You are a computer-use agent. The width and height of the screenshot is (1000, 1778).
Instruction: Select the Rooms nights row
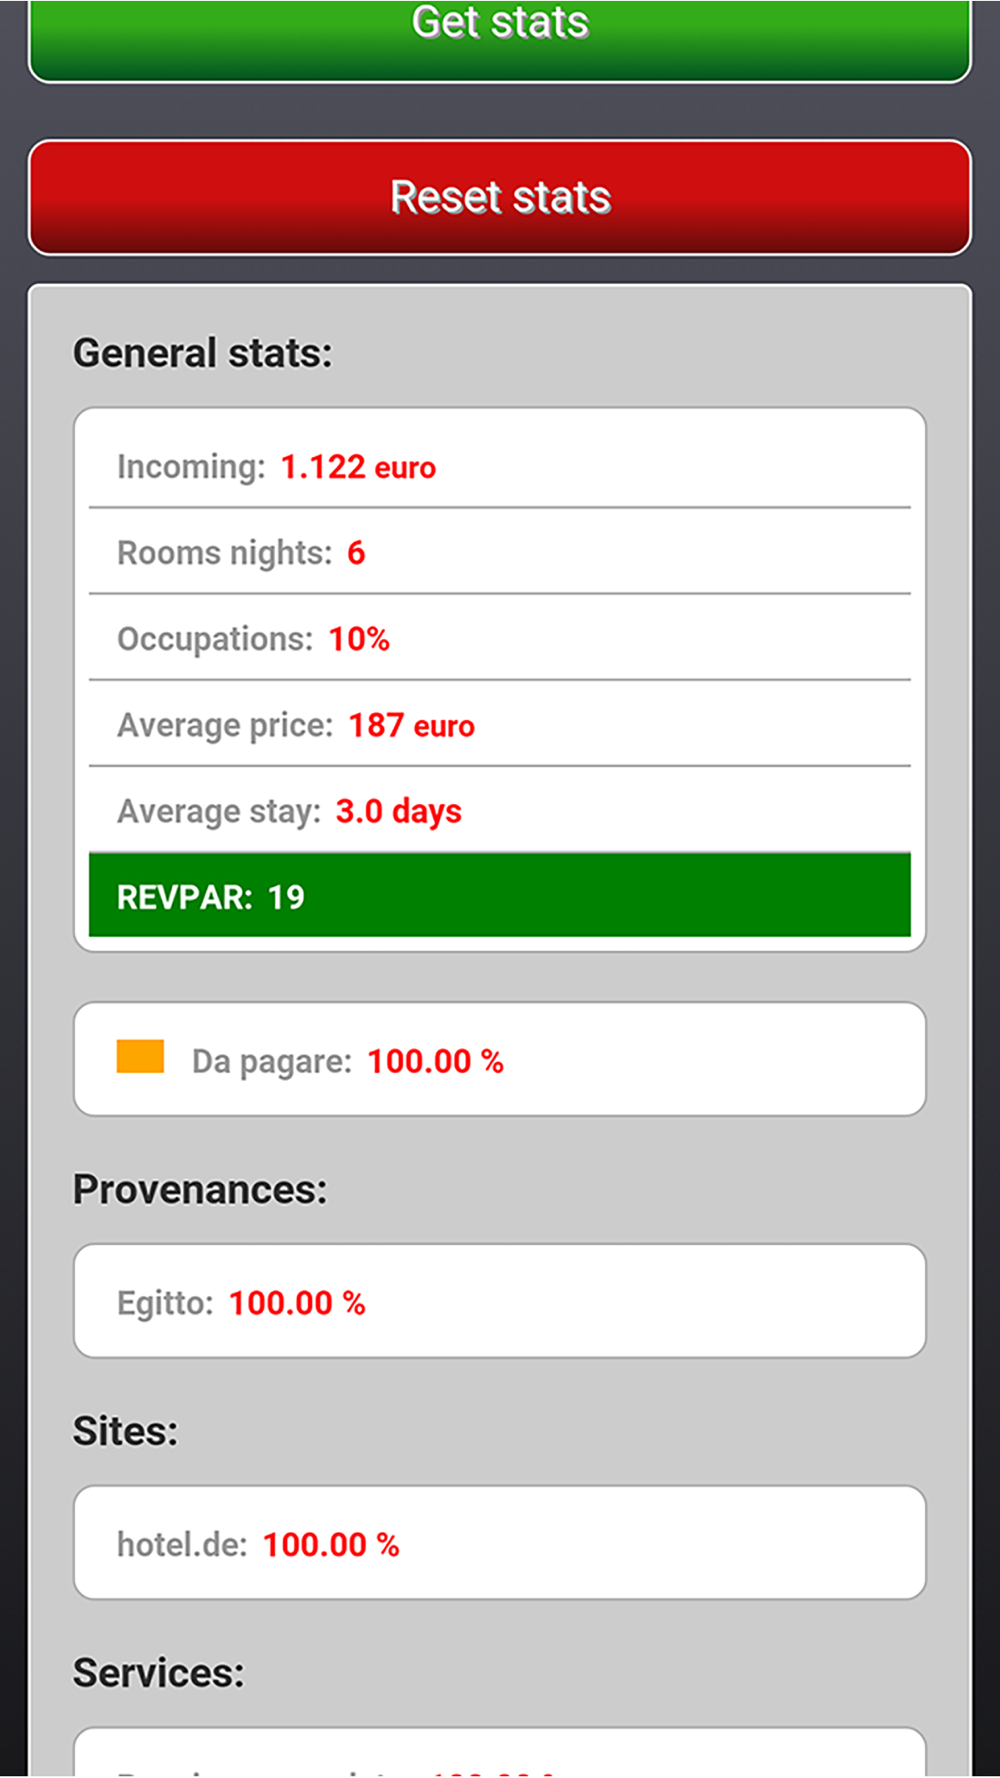500,552
